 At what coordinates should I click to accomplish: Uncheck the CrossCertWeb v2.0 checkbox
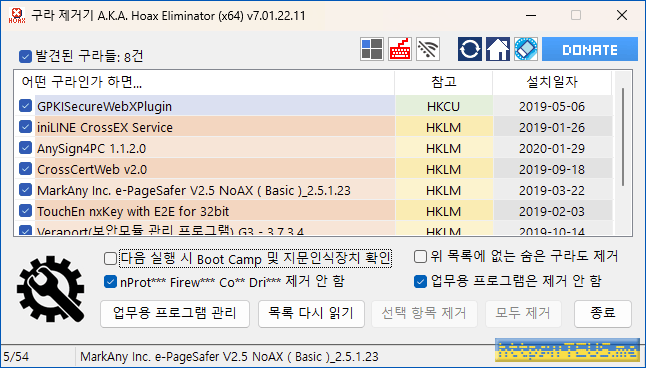[x=25, y=169]
